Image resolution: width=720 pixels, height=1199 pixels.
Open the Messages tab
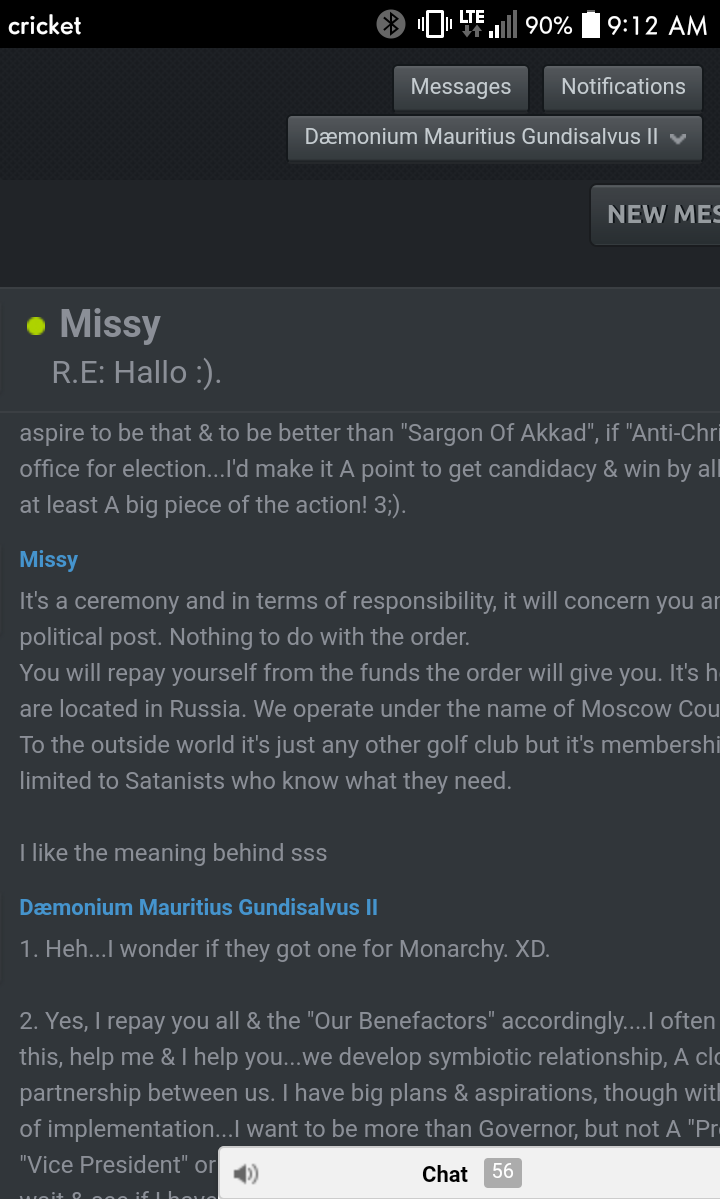coord(461,87)
